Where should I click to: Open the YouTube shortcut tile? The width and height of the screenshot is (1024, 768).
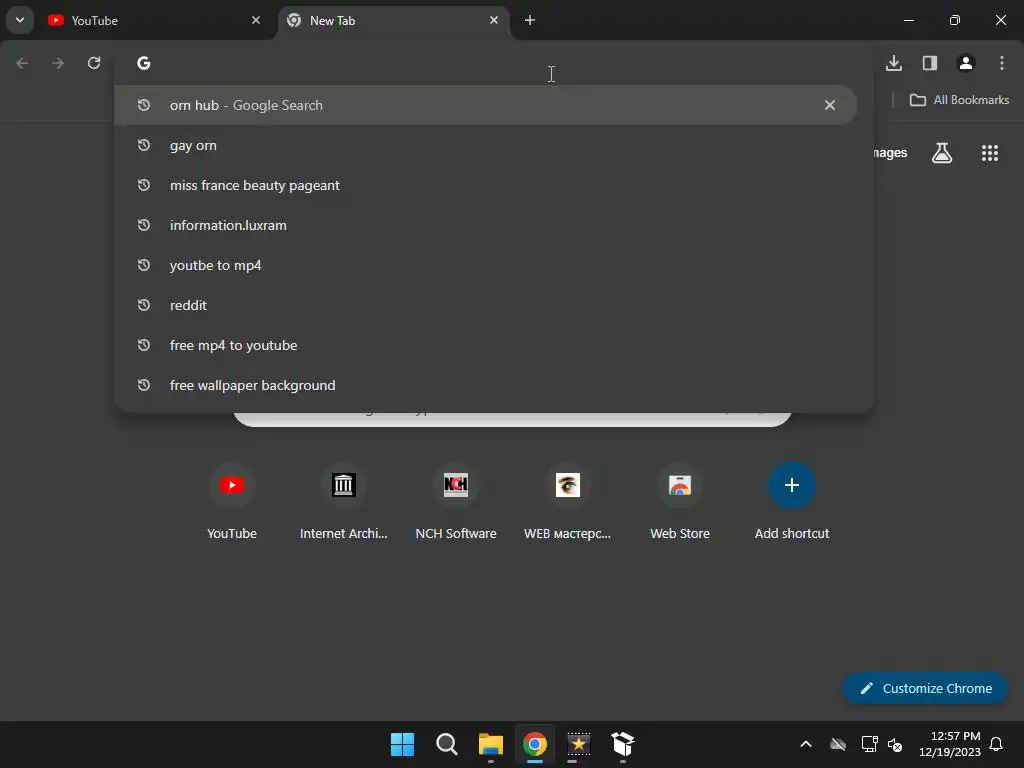(x=232, y=502)
